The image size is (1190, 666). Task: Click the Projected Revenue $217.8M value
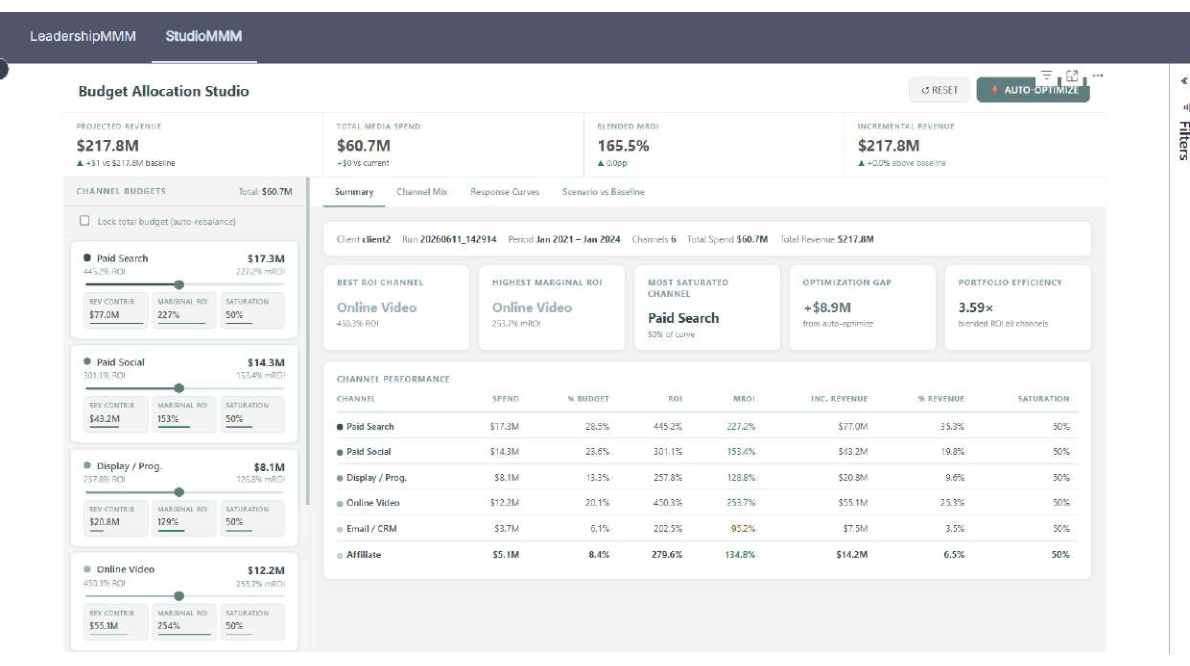[107, 146]
